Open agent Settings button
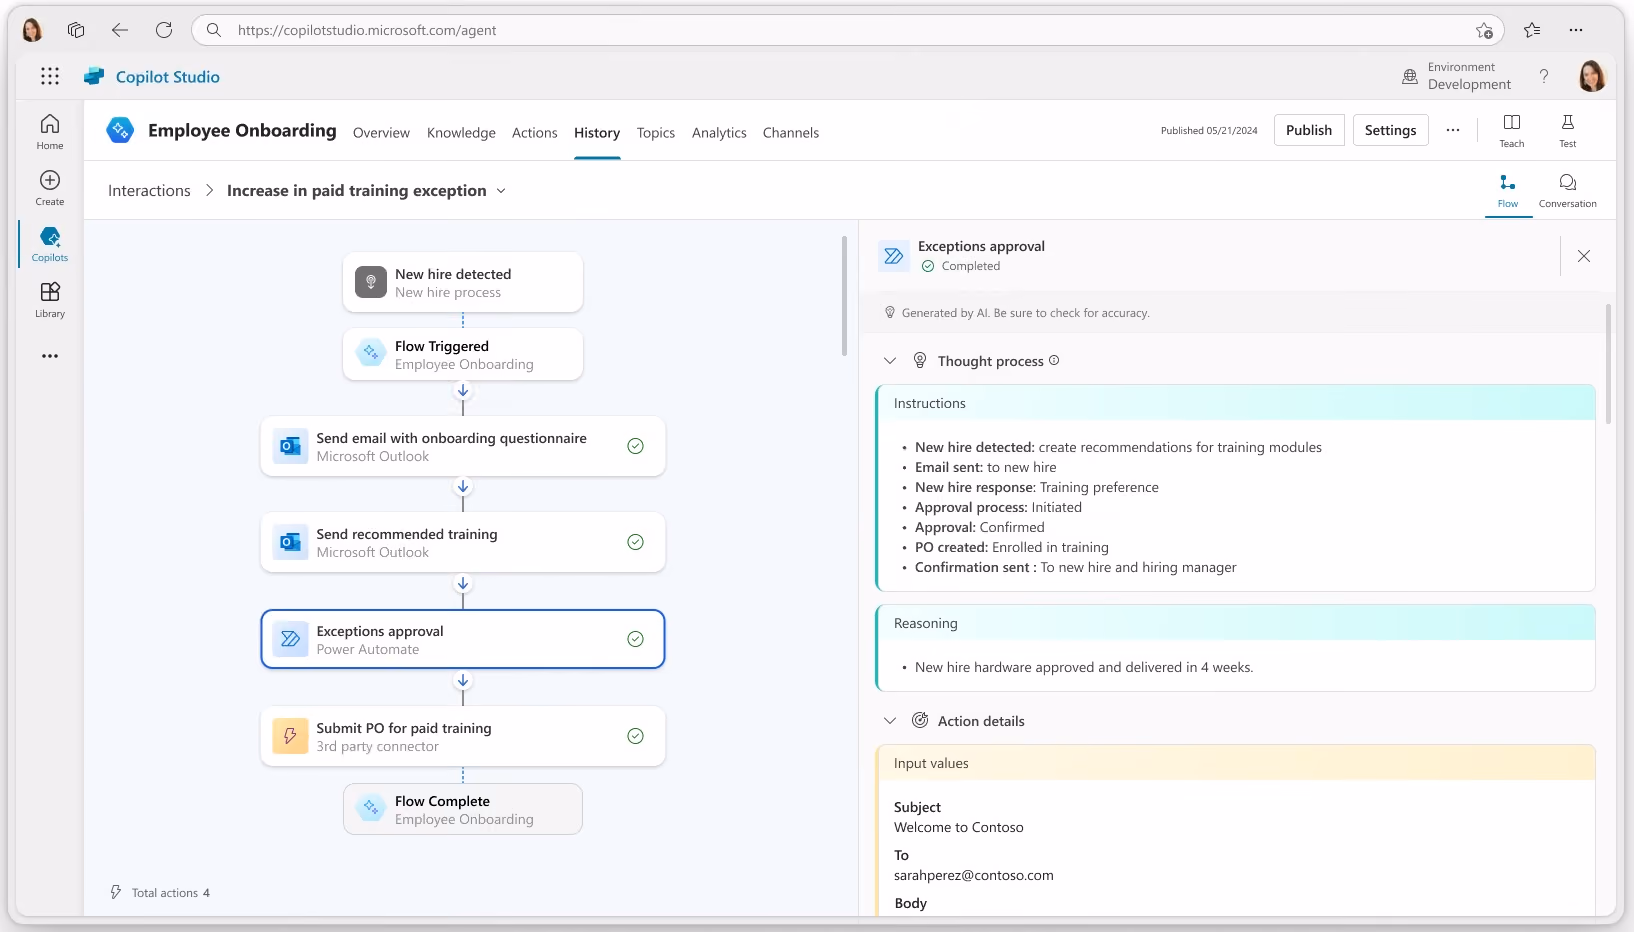1634x932 pixels. pos(1391,130)
